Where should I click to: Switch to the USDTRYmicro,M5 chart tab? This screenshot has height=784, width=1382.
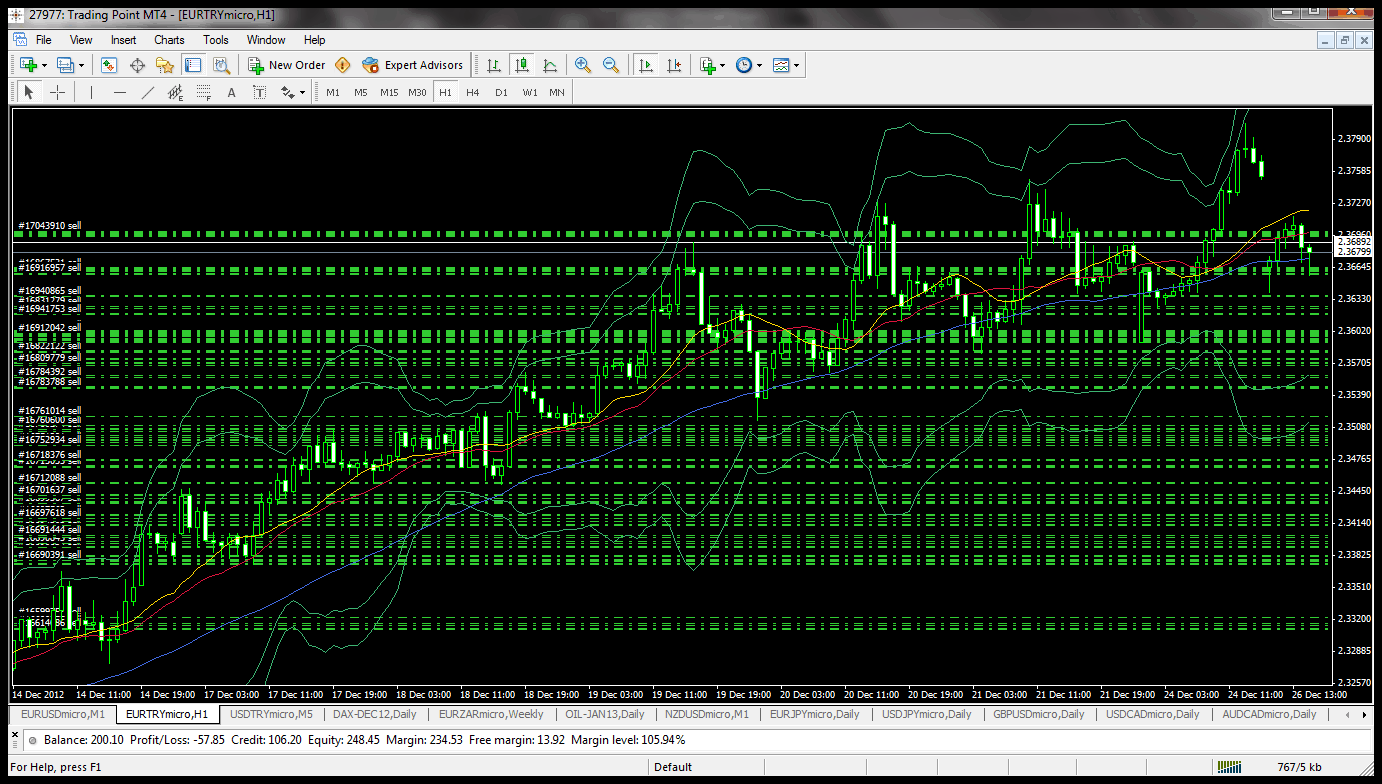point(270,714)
